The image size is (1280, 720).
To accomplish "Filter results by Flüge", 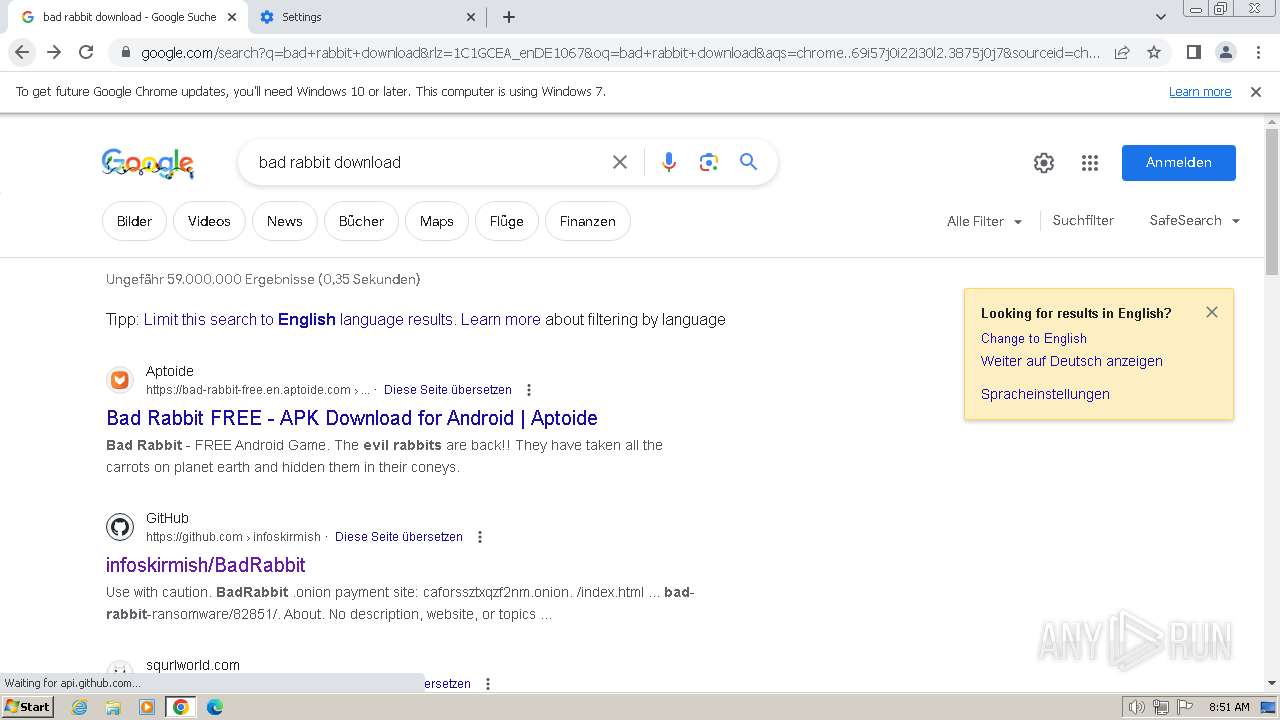I will pyautogui.click(x=506, y=221).
